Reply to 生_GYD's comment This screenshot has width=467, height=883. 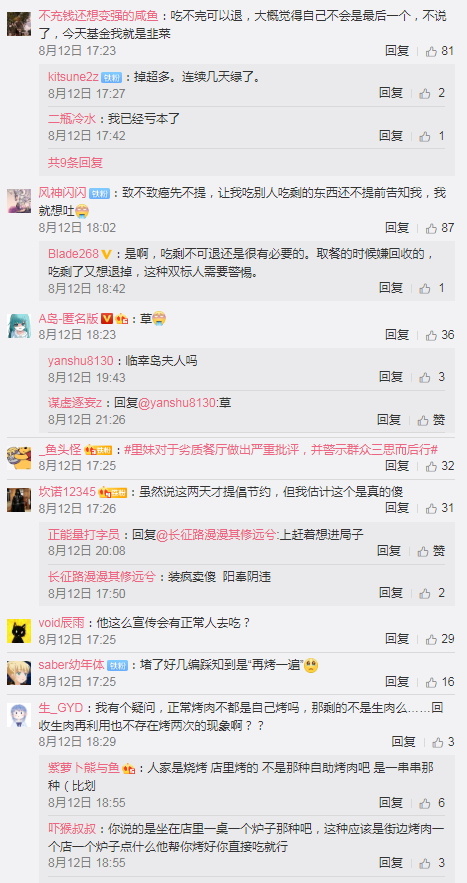pyautogui.click(x=403, y=742)
